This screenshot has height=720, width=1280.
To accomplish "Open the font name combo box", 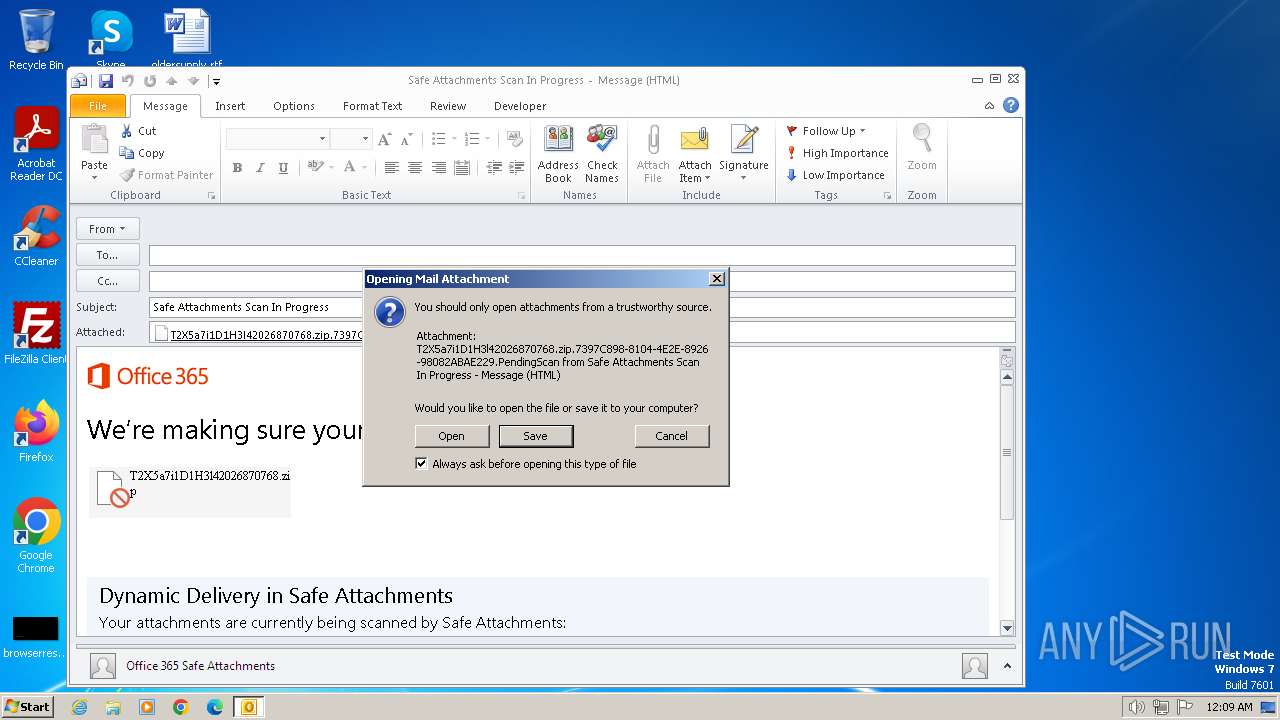I will [x=277, y=139].
